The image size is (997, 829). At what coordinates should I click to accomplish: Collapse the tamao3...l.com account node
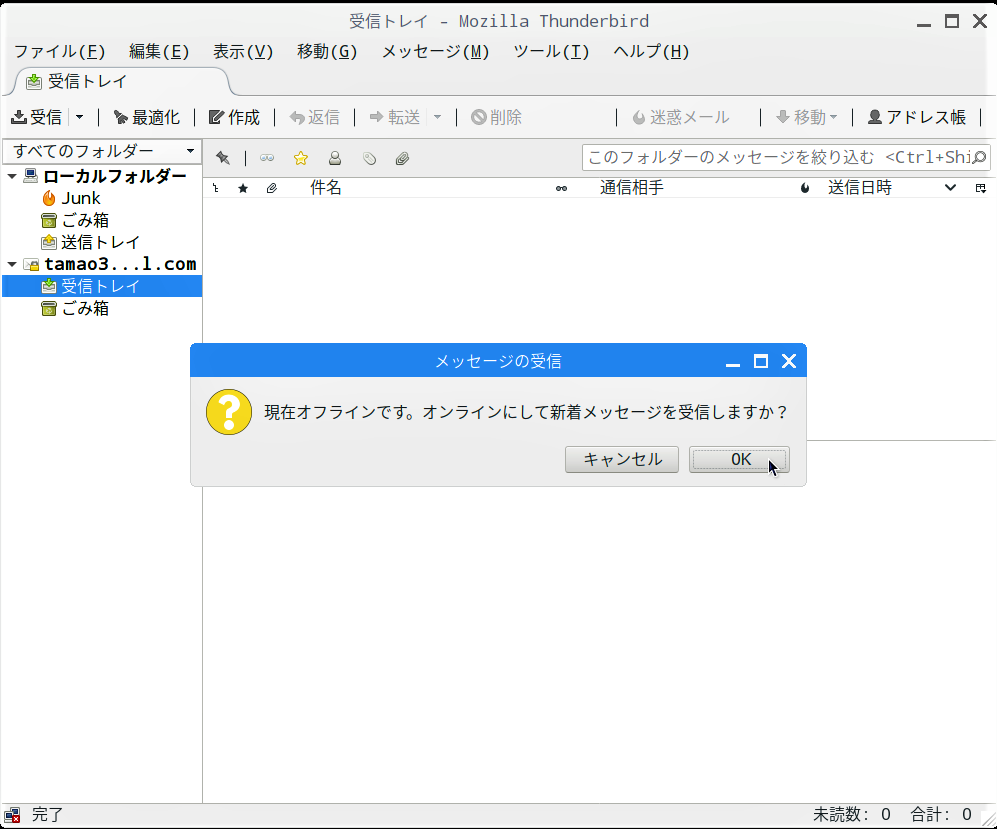click(12, 264)
